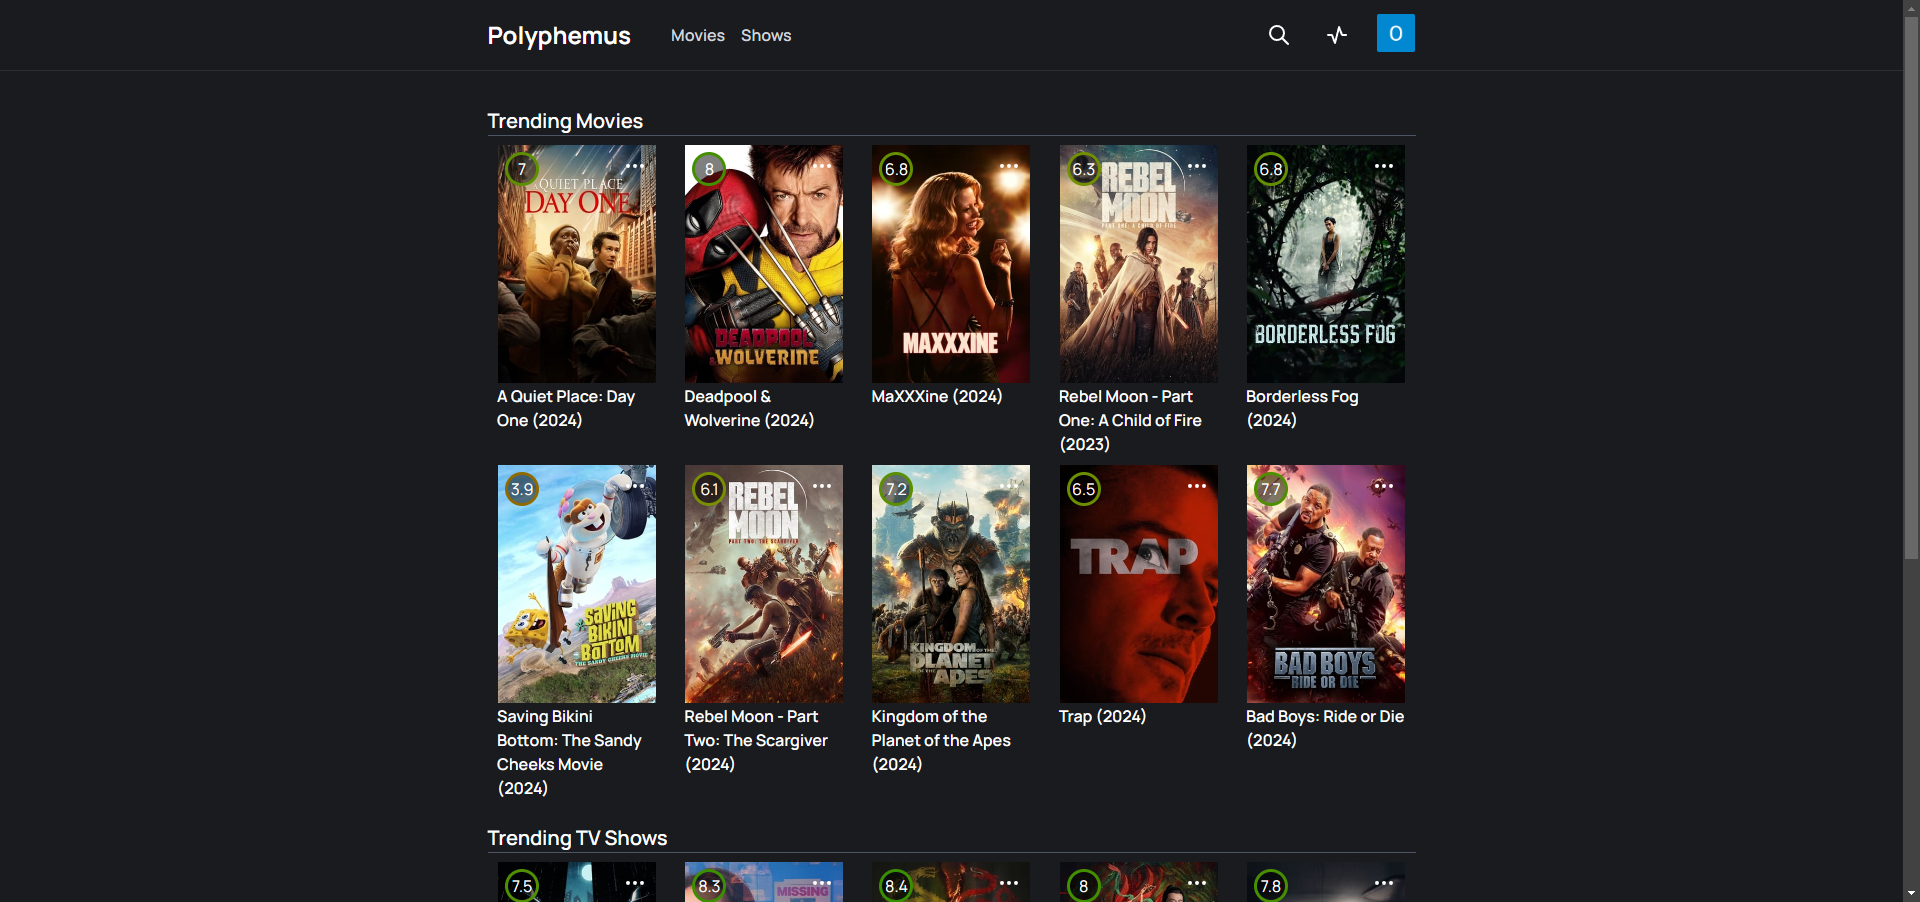Open options menu on Kingdom of the Planet poster
This screenshot has height=902, width=1920.
click(x=1009, y=486)
